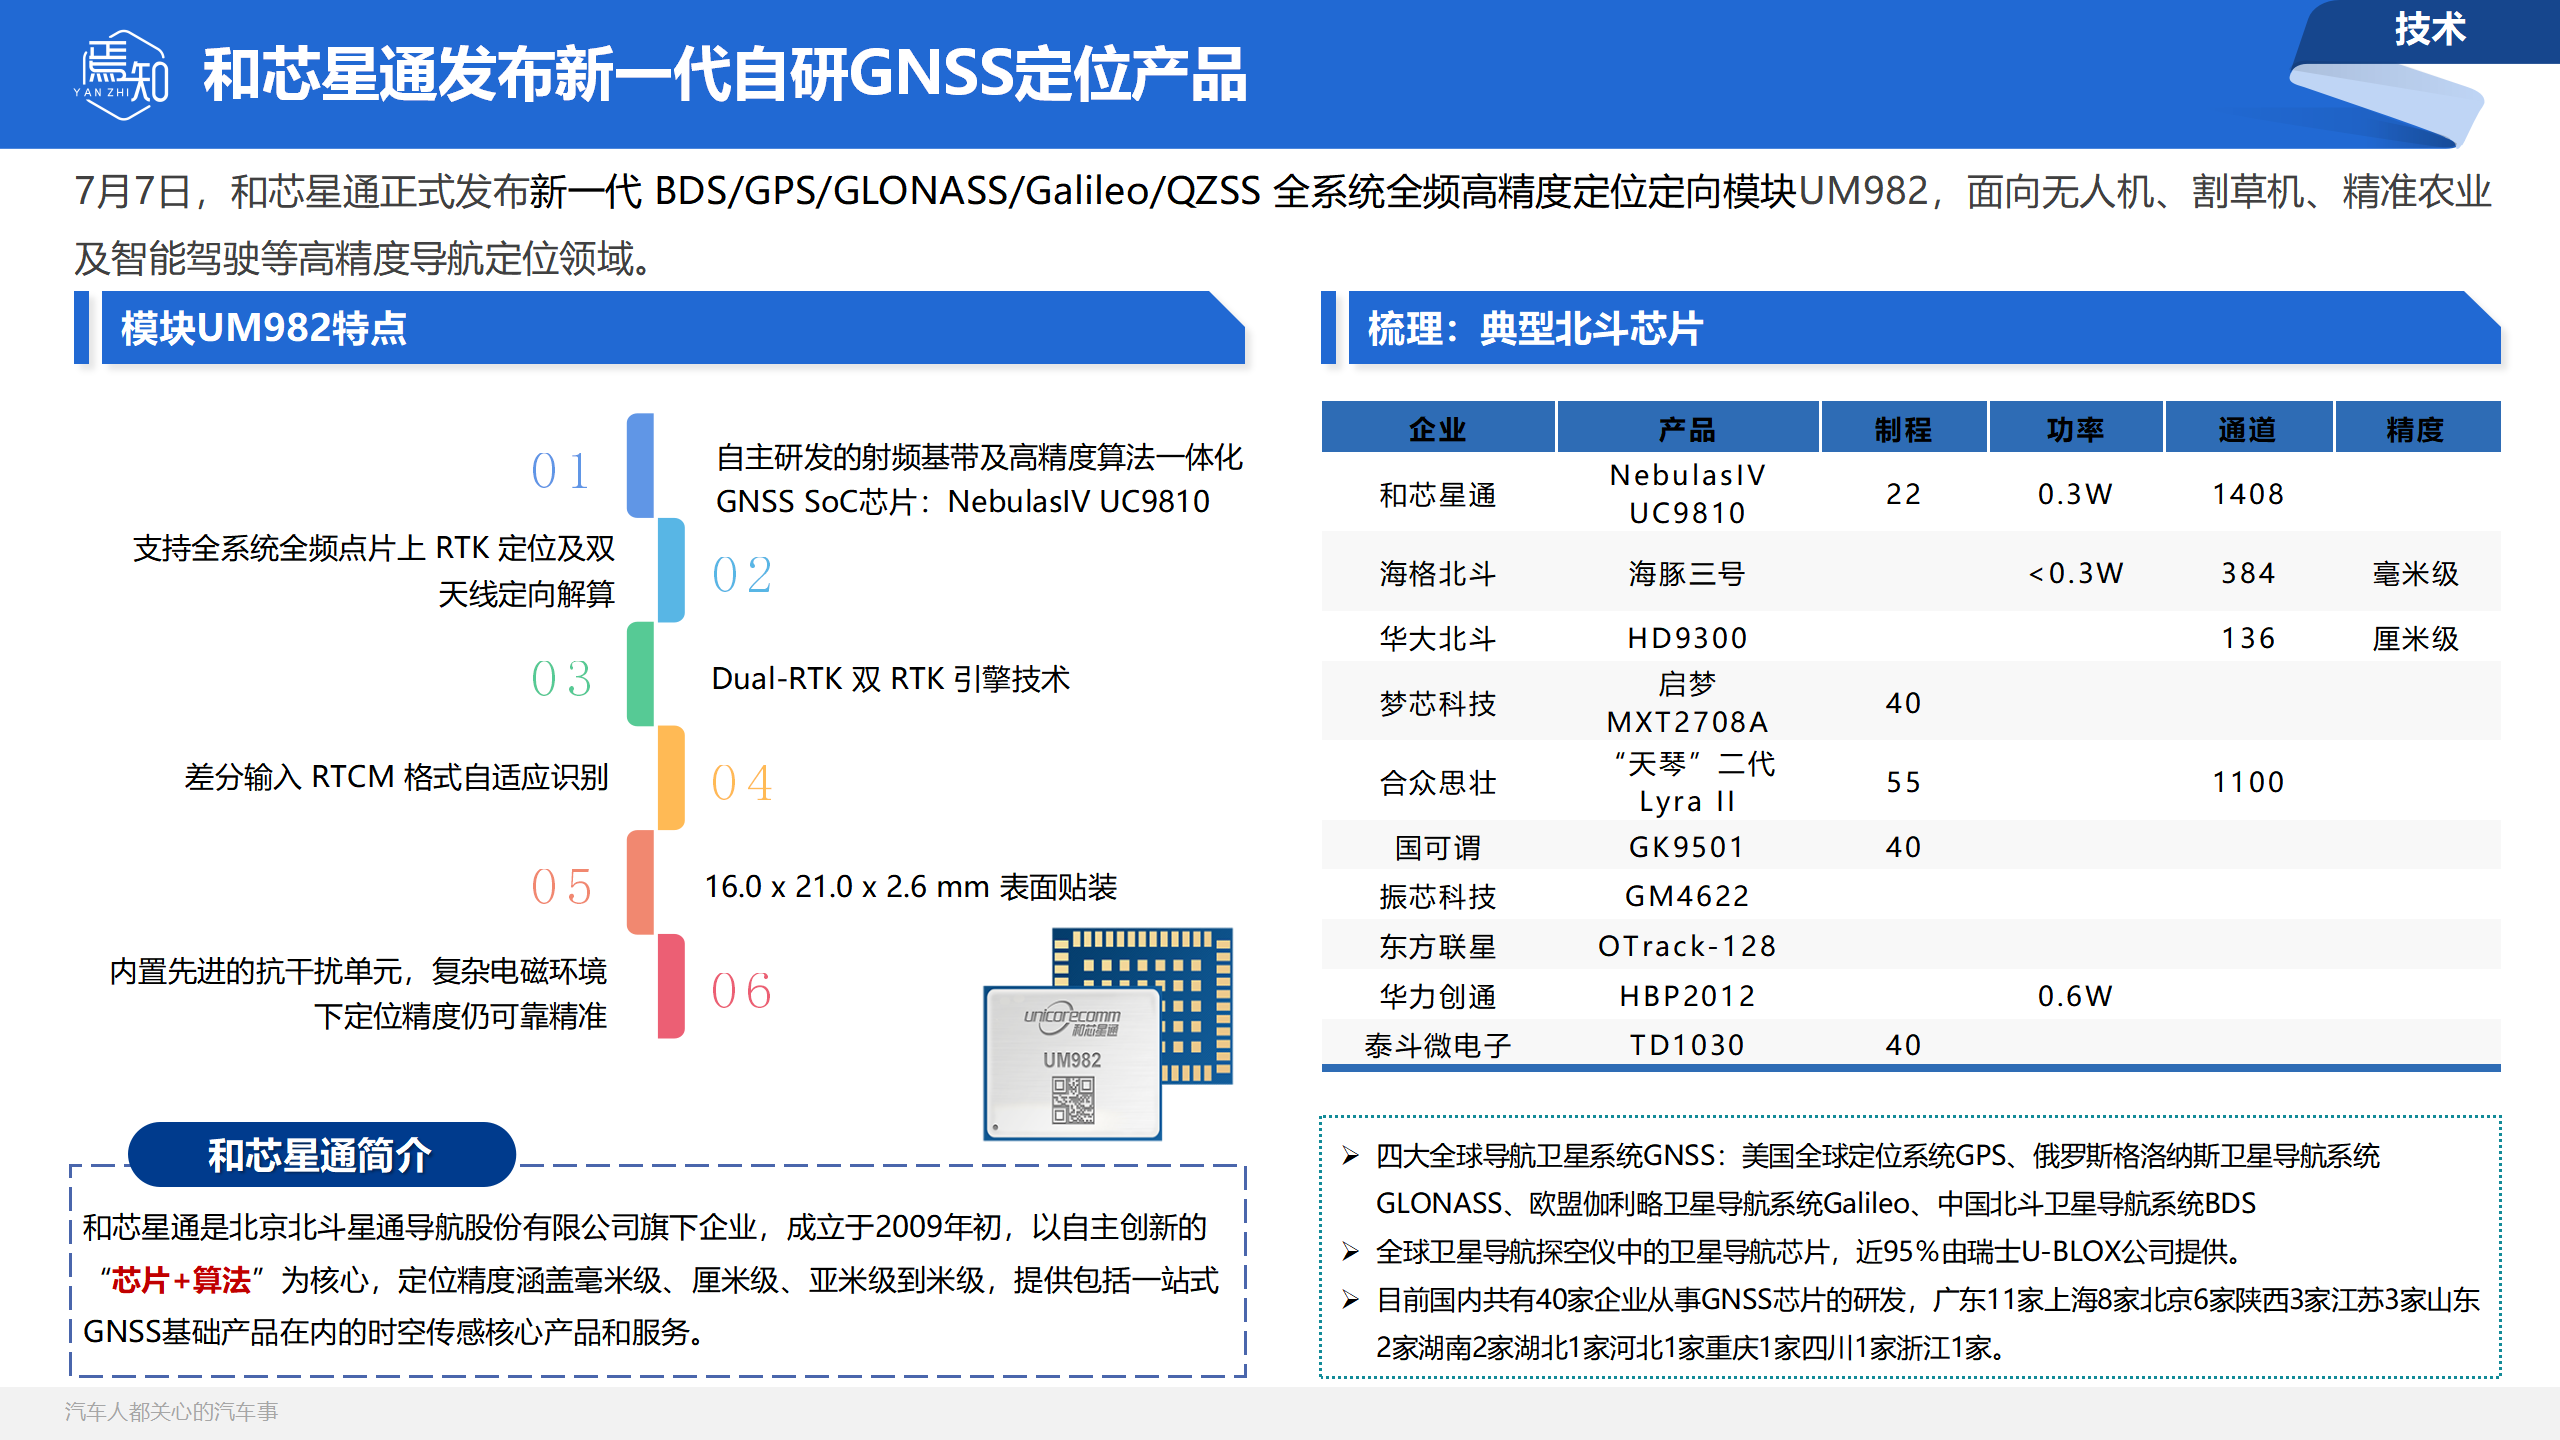Select the 海格北斗 company cell
The width and height of the screenshot is (2560, 1440).
1437,574
